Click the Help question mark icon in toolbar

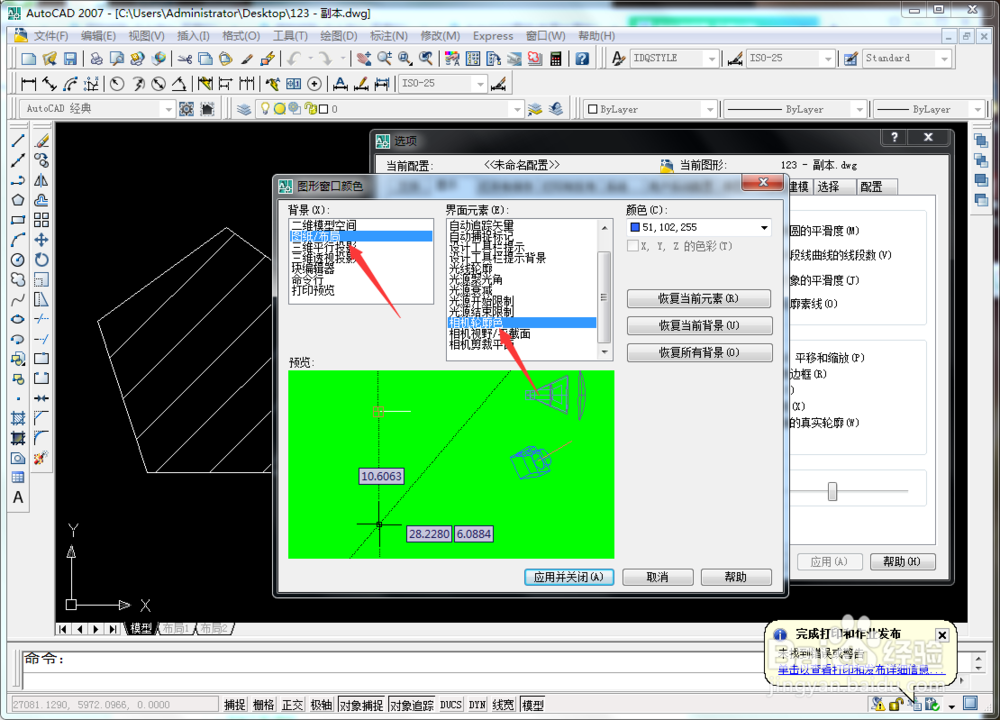pyautogui.click(x=582, y=59)
